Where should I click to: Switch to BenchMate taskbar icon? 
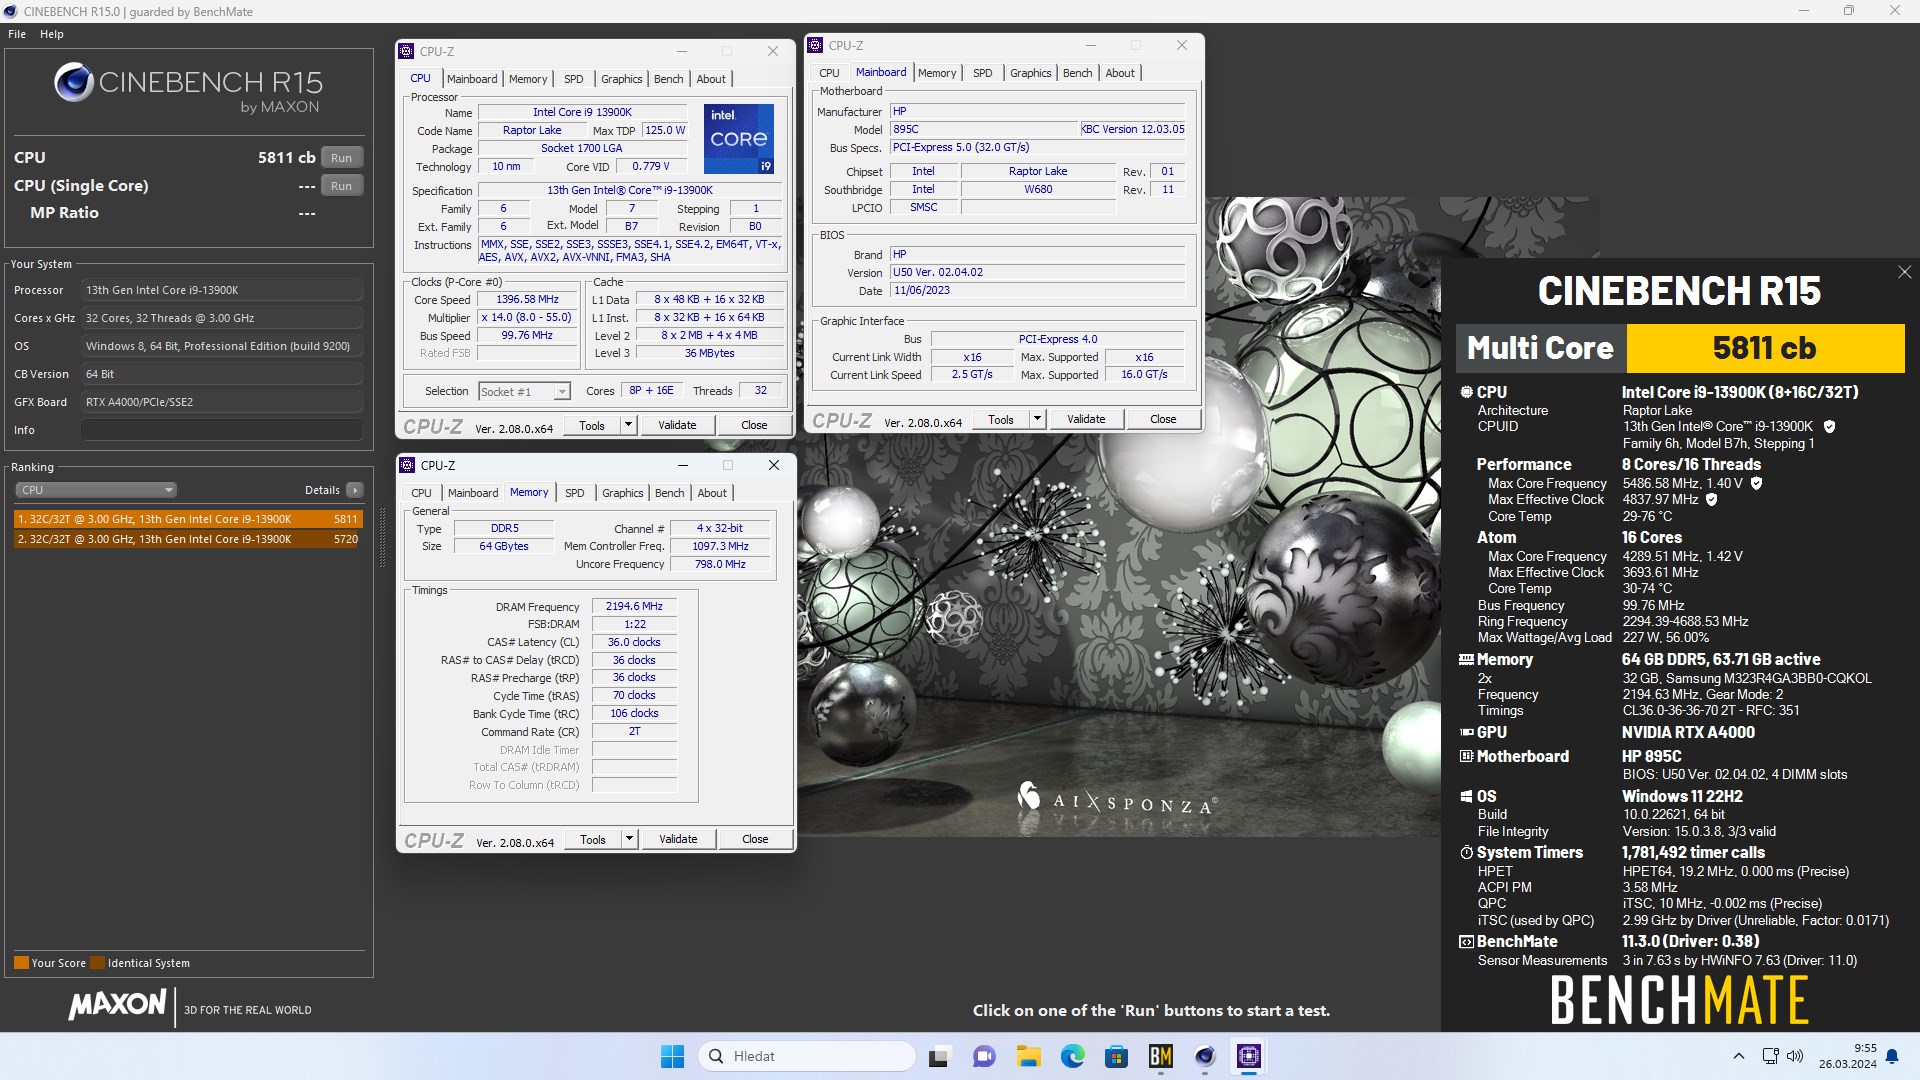1161,1056
